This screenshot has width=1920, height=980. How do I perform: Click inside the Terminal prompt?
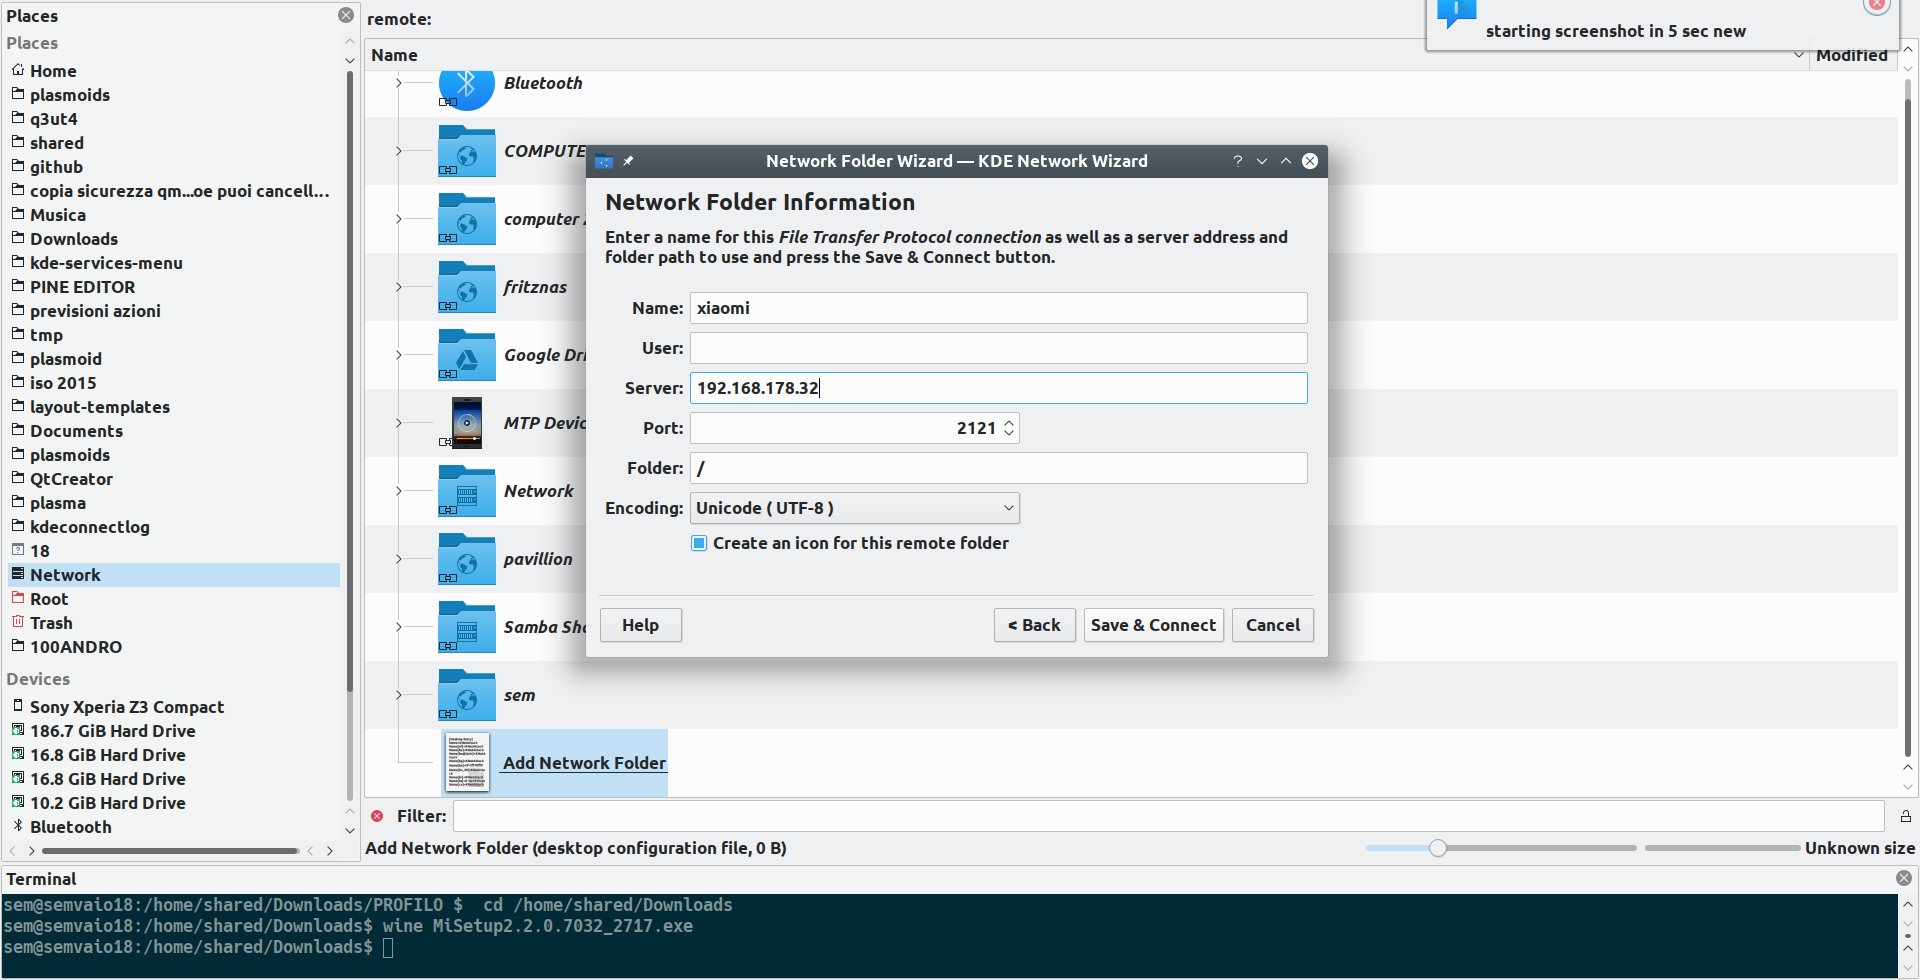(x=388, y=947)
